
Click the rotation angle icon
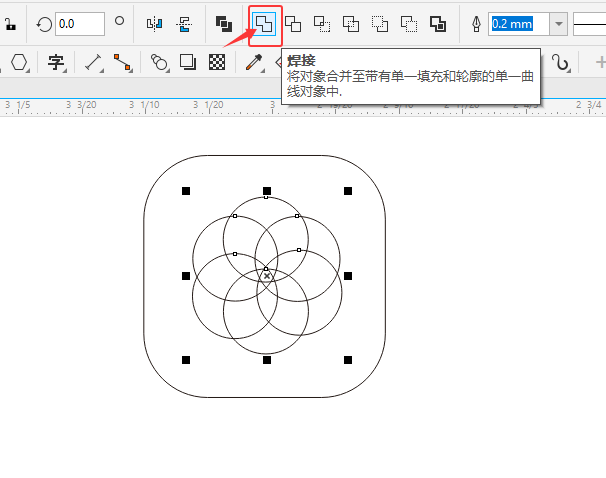tap(44, 24)
